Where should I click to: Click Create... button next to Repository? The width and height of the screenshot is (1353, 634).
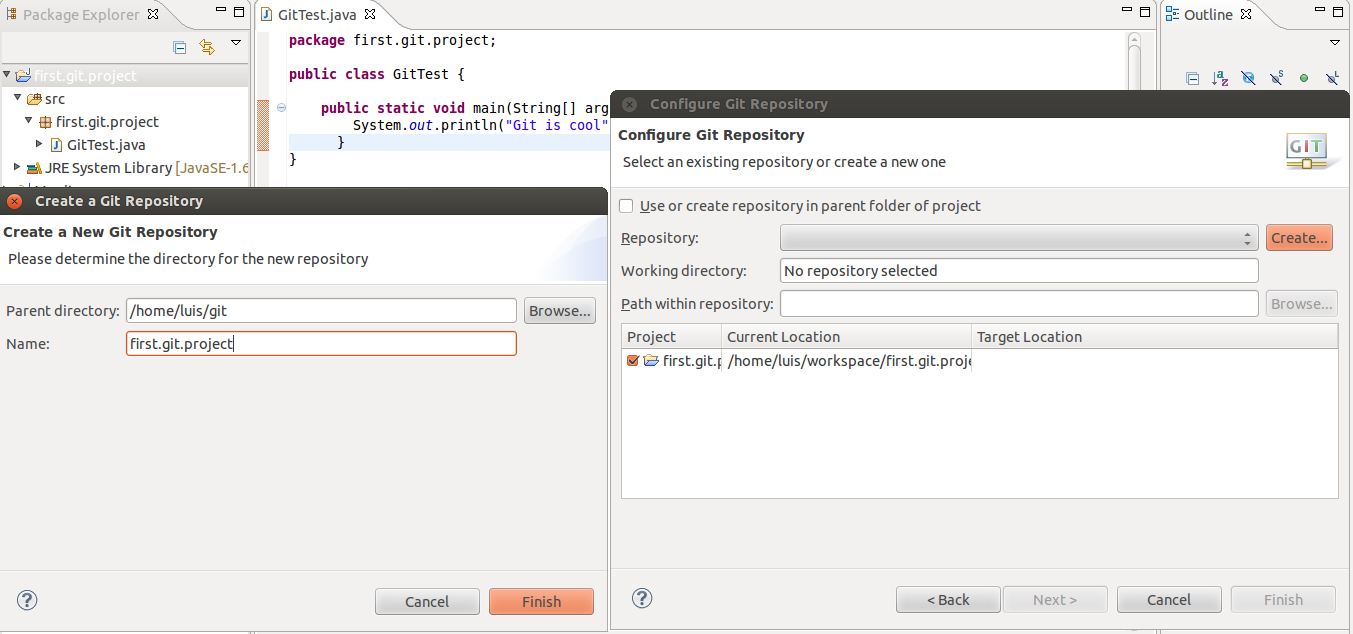click(x=1299, y=237)
